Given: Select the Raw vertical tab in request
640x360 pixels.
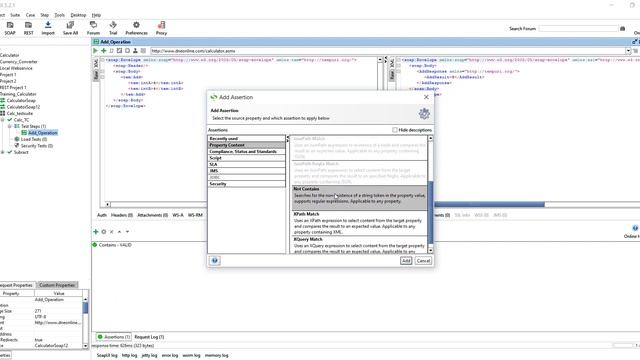Looking at the screenshot, I should click(96, 75).
